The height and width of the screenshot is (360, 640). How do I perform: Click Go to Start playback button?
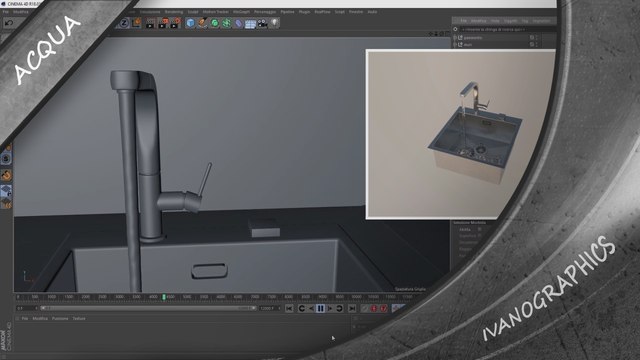(x=289, y=309)
